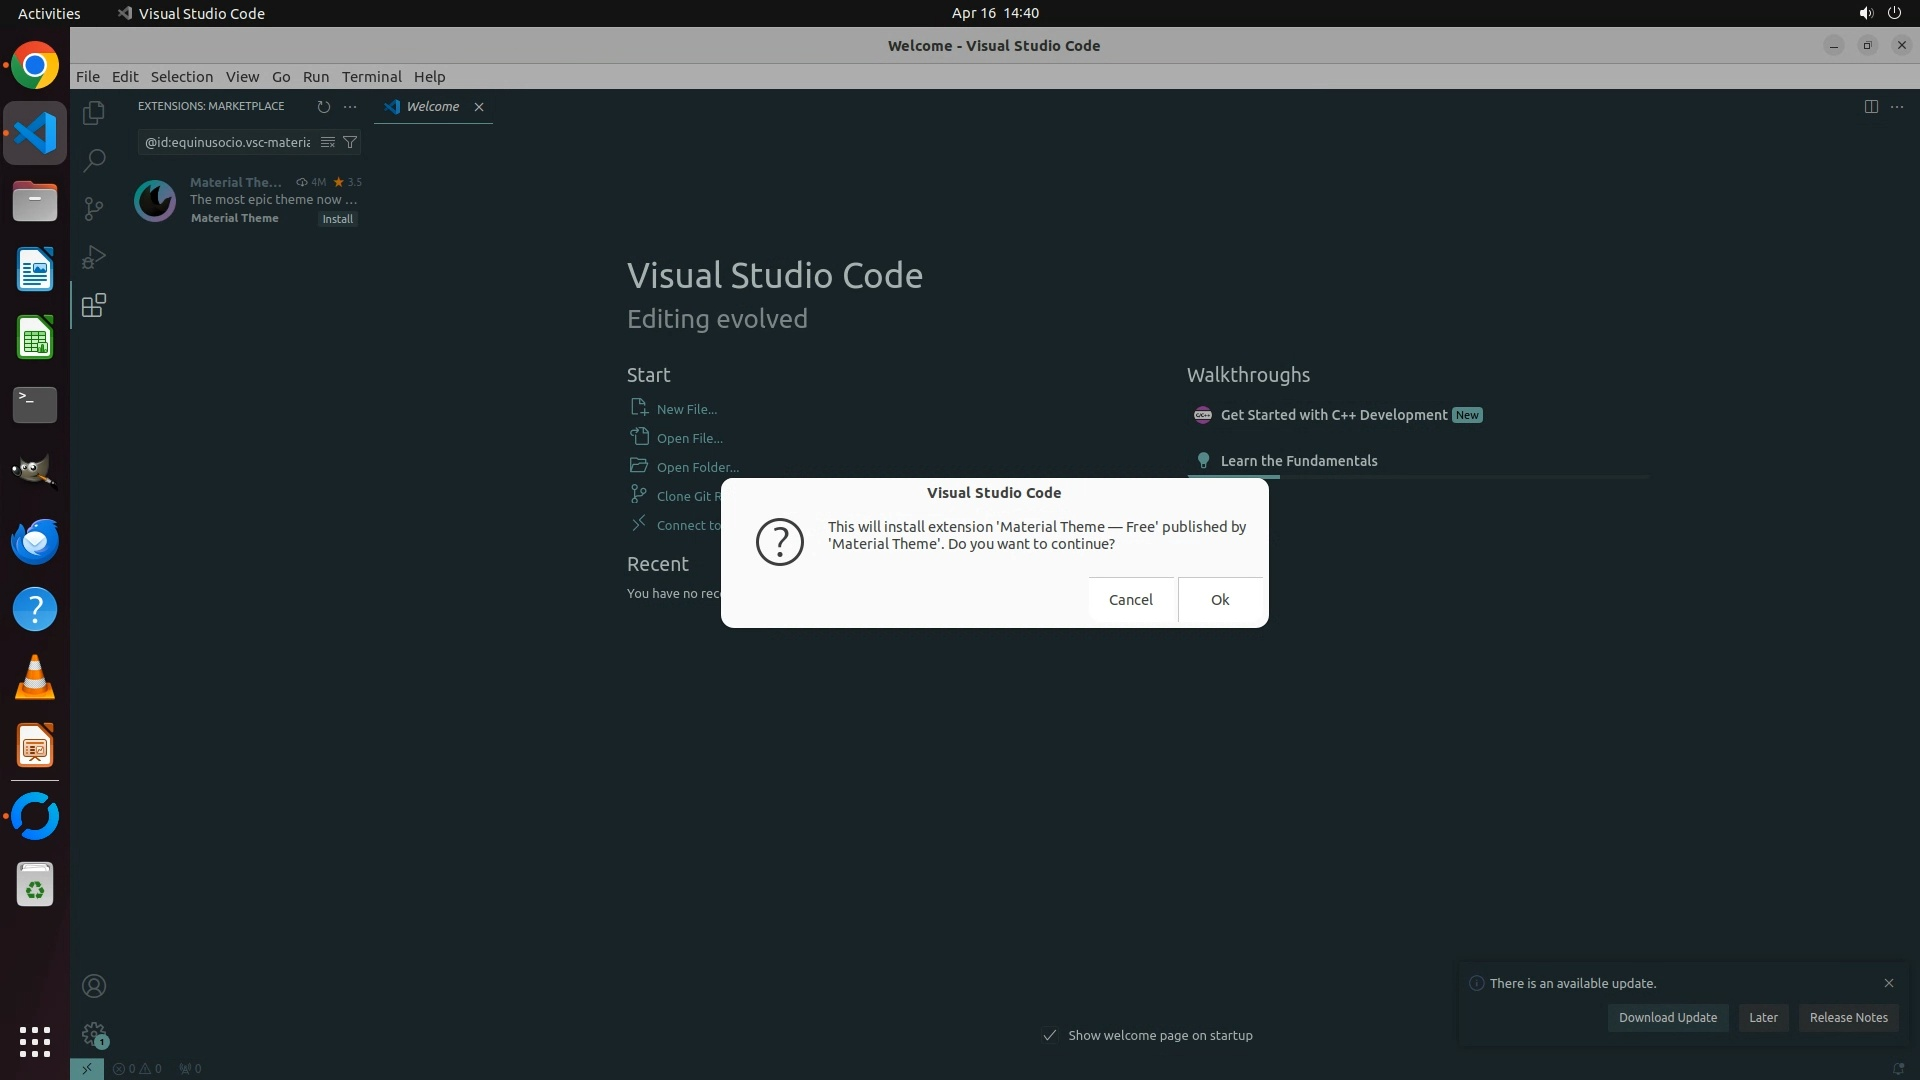Toggle the split editor right icon
Screen dimensions: 1920x1080
click(x=1871, y=106)
